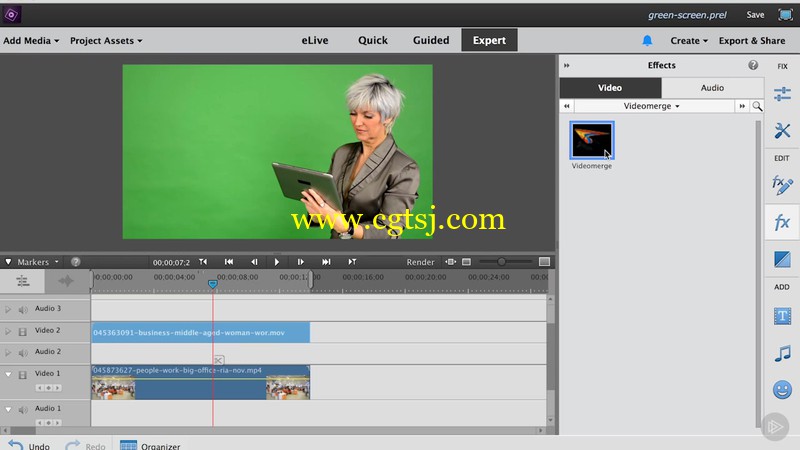Expand the Audio 2 track

click(8, 352)
